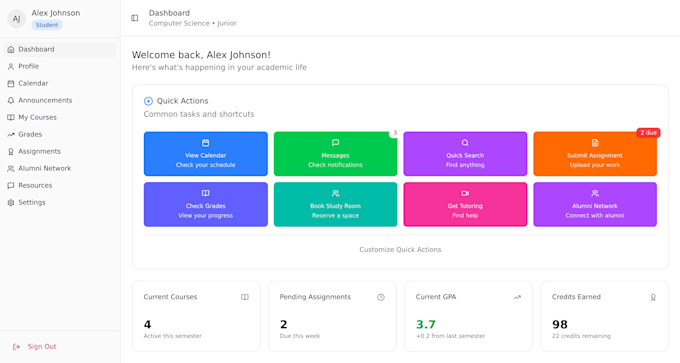Open the Grades sidebar item
The height and width of the screenshot is (363, 680).
click(60, 134)
